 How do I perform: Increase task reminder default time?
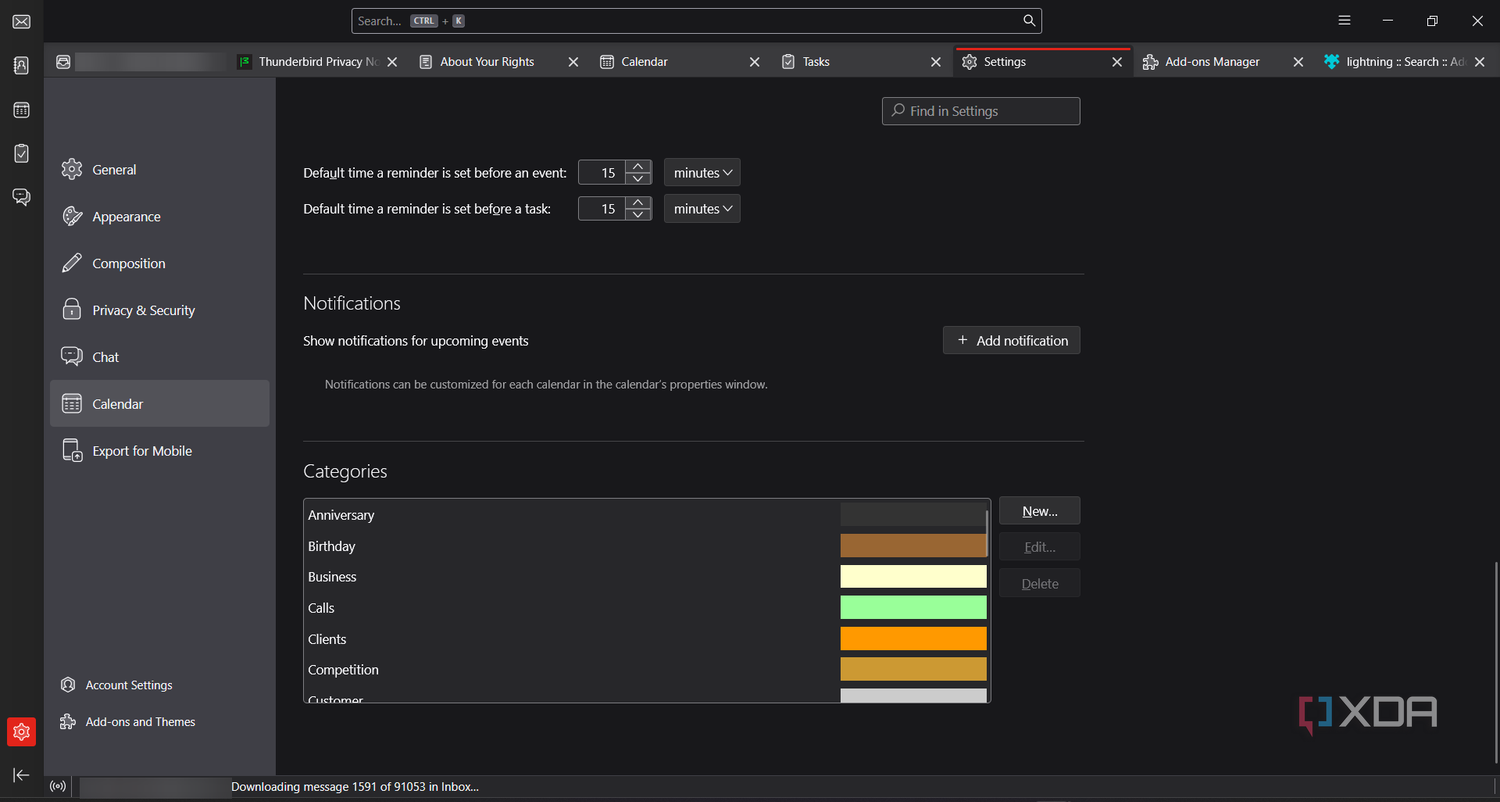(x=638, y=202)
